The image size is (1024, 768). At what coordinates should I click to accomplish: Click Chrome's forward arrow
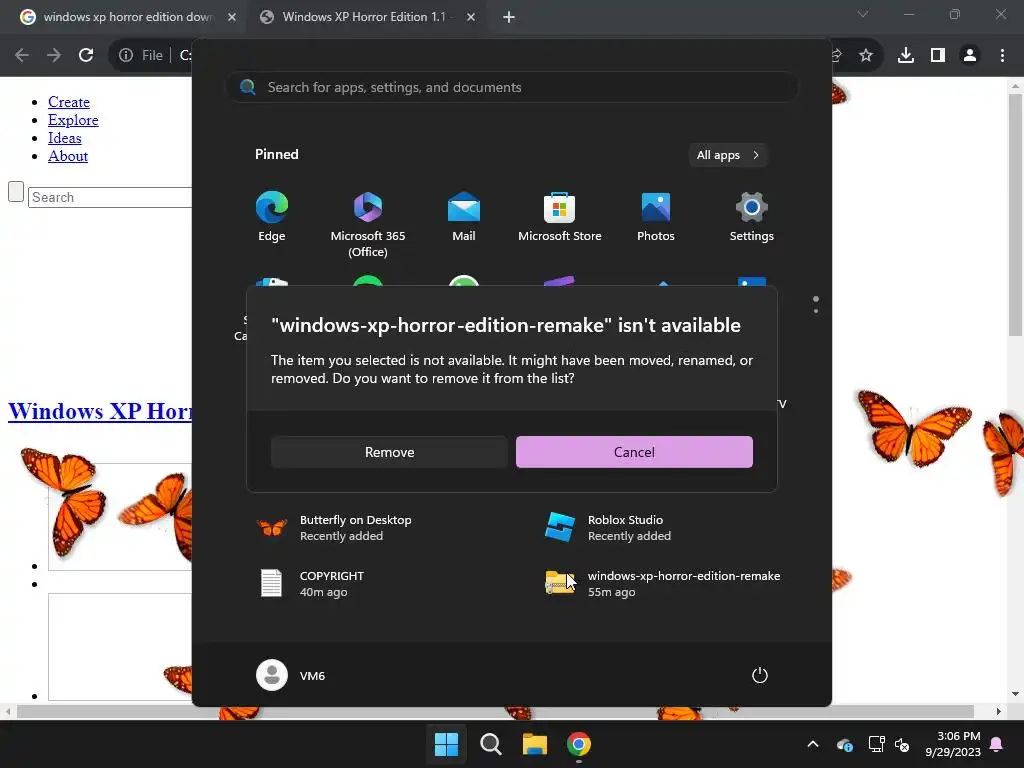pos(54,55)
